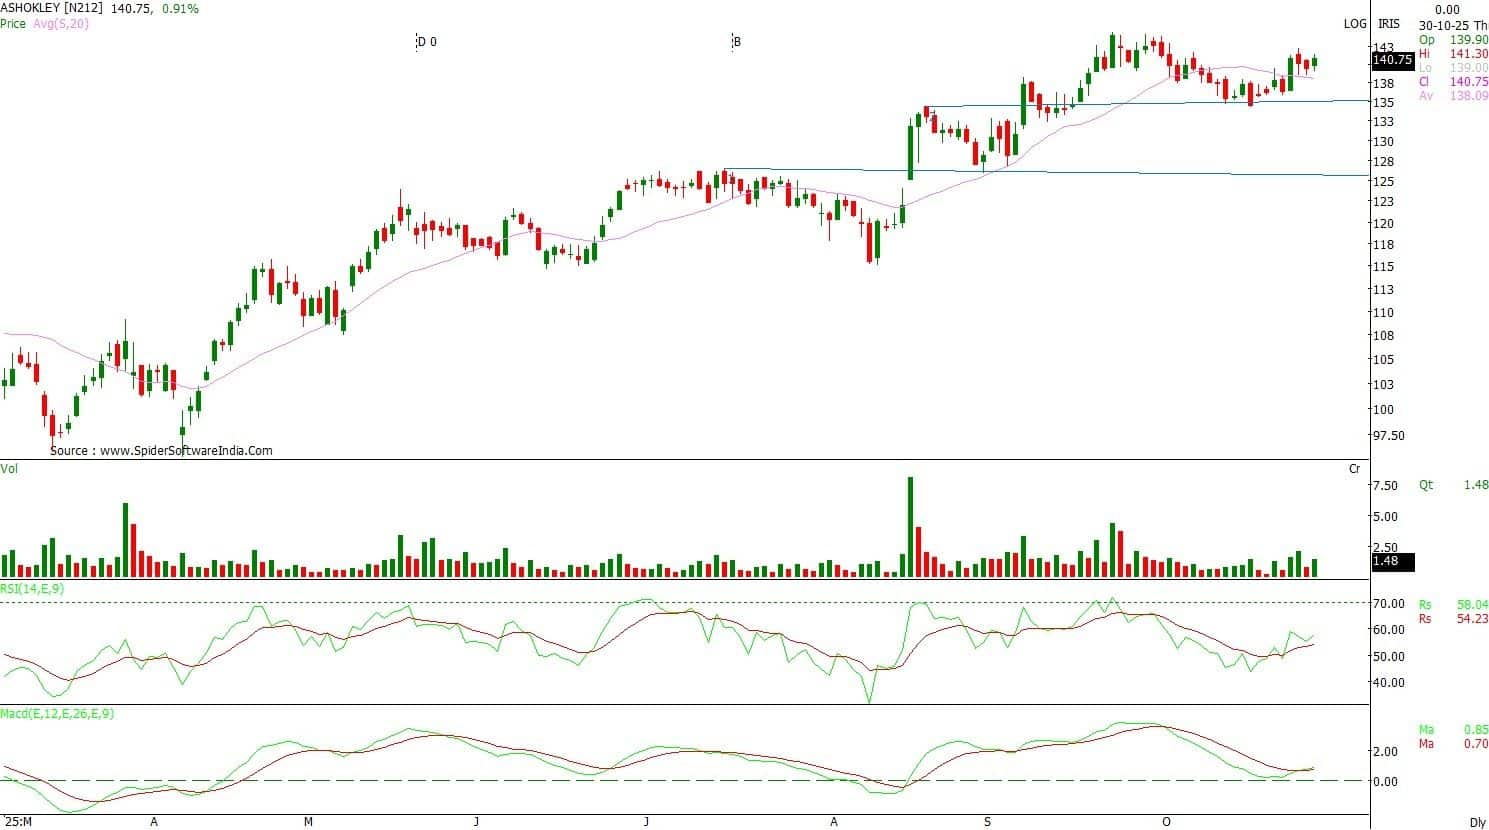Click the 30-10-25 Th date readout
The height and width of the screenshot is (830, 1489).
pyautogui.click(x=1453, y=24)
